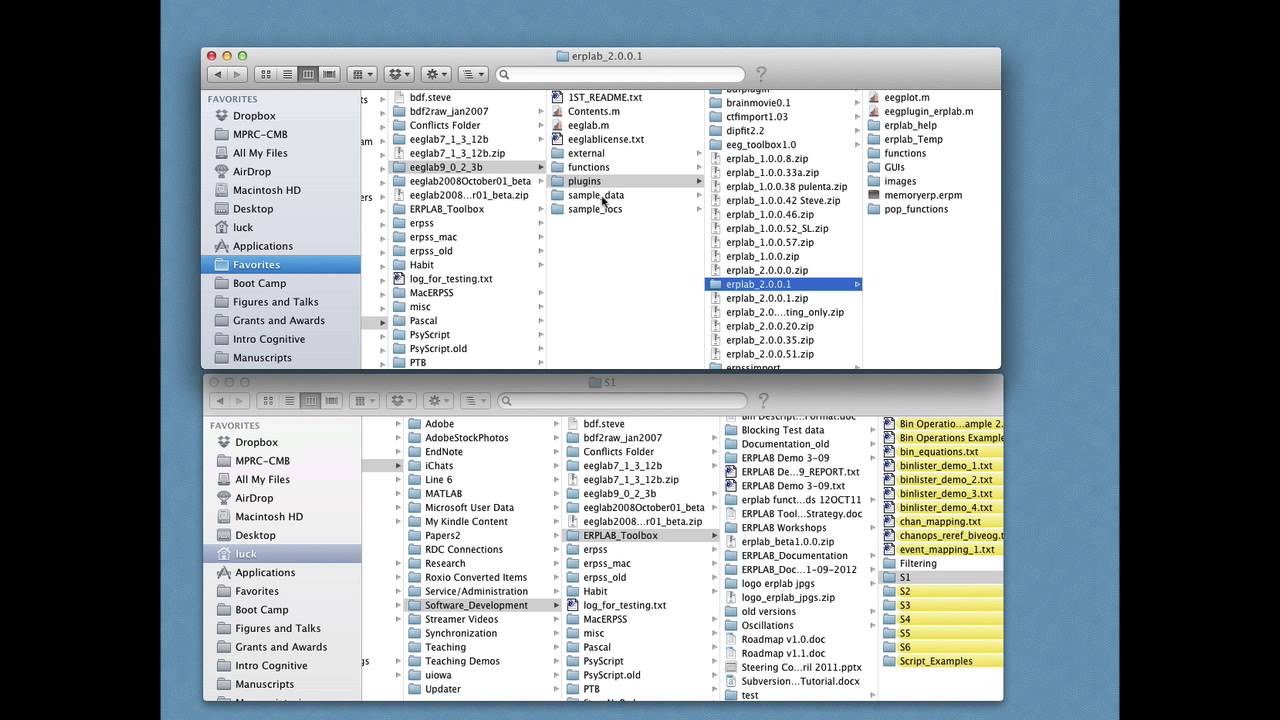Open Dropbox toolbar menu in erplab_2.0.0.1 window

[399, 74]
